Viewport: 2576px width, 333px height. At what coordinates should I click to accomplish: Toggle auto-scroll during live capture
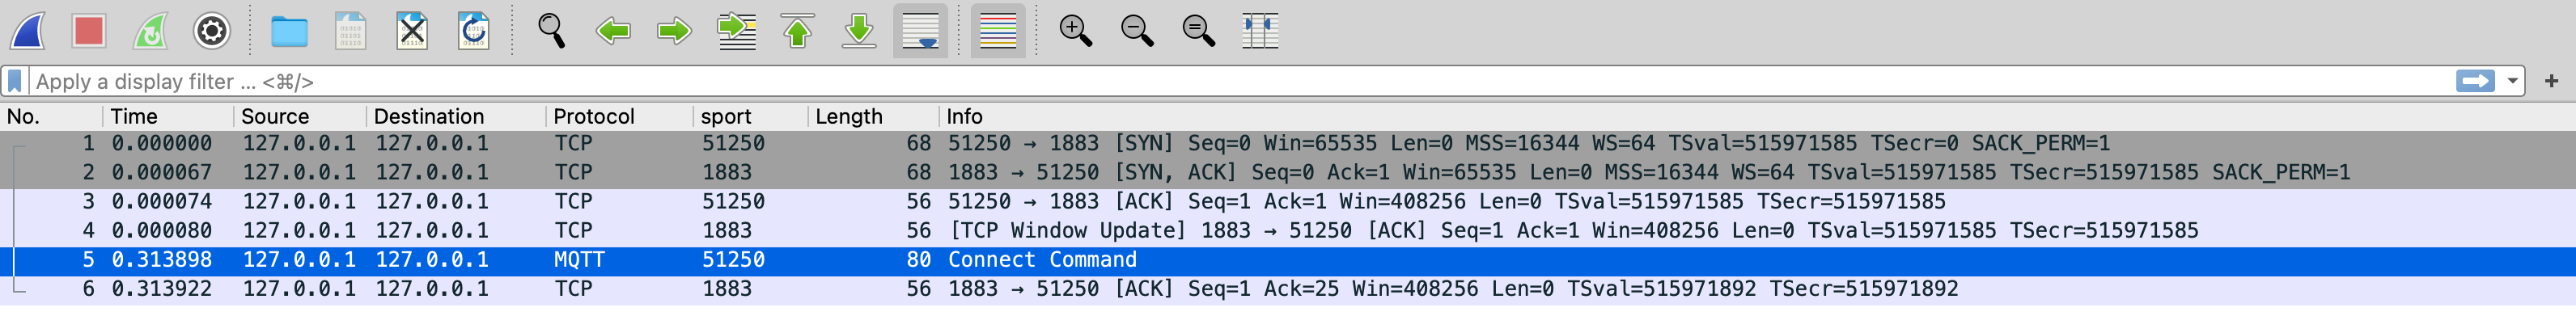(920, 31)
